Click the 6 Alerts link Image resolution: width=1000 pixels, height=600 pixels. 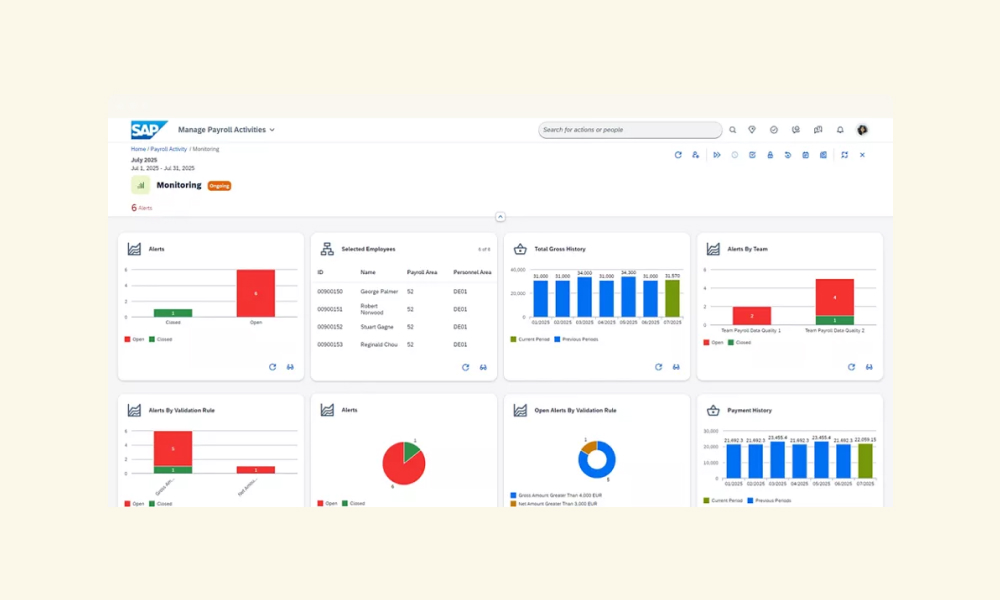142,208
